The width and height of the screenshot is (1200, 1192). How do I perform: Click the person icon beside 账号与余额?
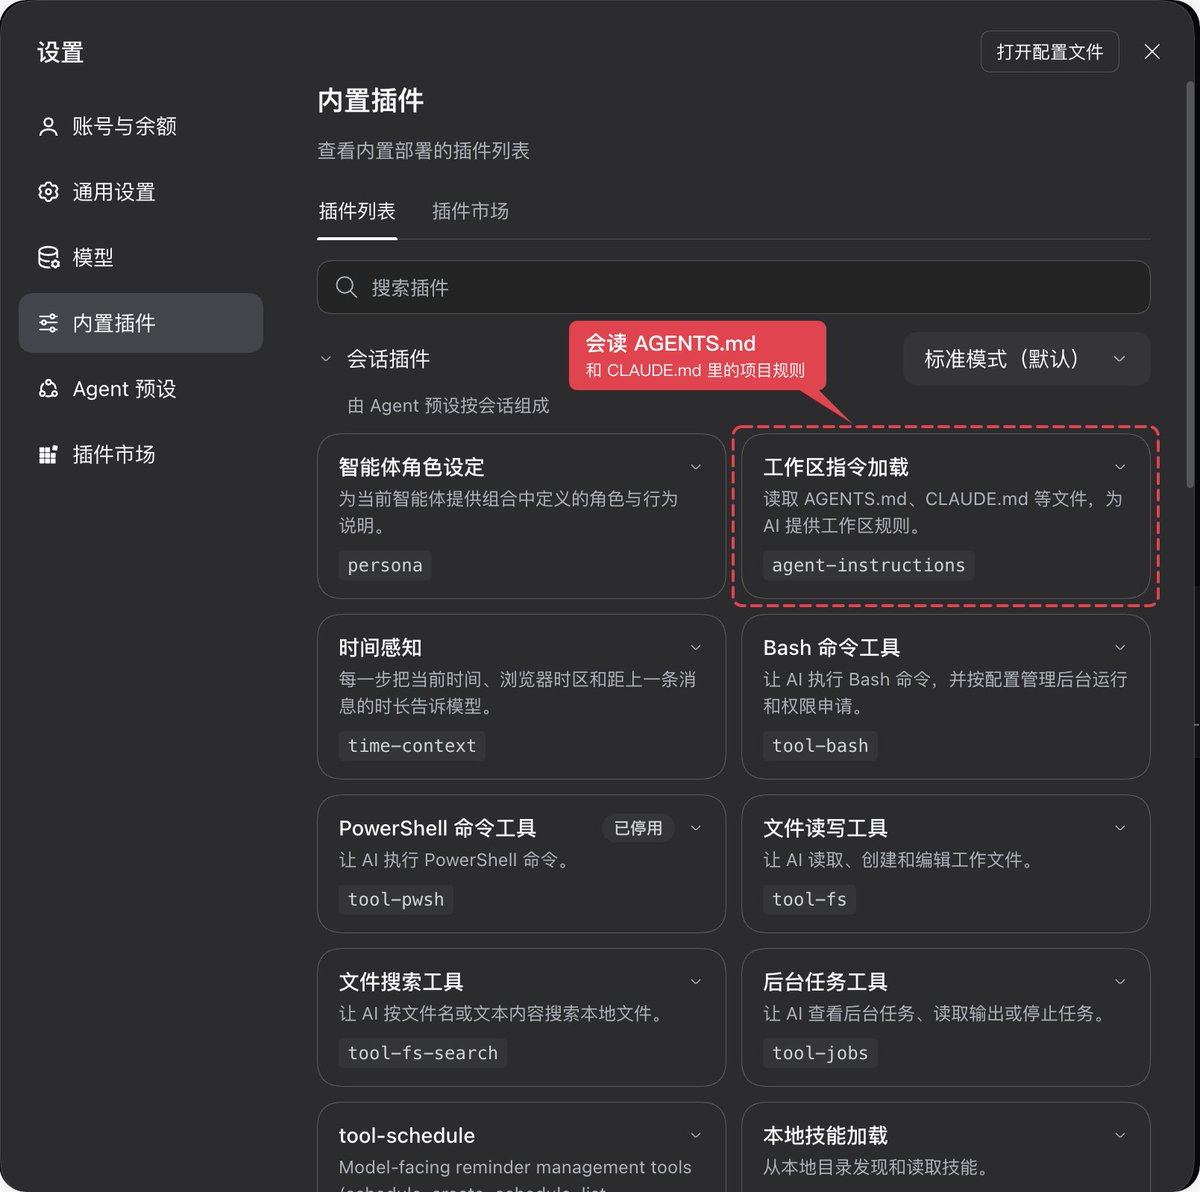[x=48, y=126]
